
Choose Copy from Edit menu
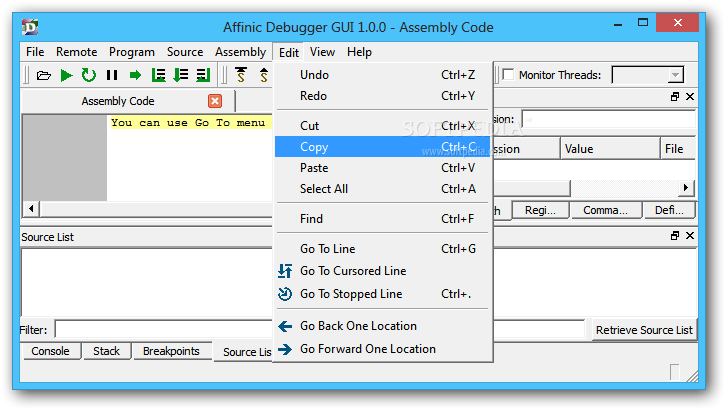pos(383,147)
